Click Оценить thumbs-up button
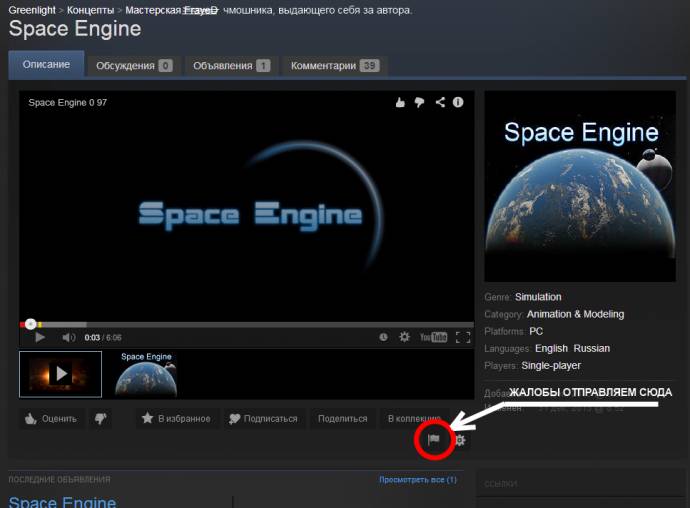 (x=51, y=418)
